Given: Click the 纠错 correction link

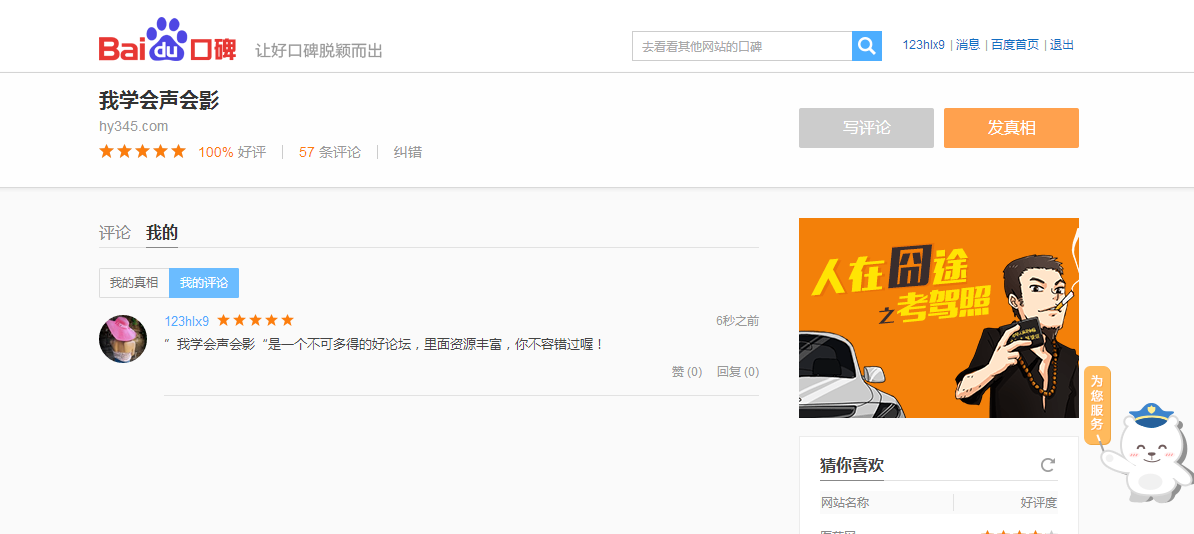Looking at the screenshot, I should [407, 152].
